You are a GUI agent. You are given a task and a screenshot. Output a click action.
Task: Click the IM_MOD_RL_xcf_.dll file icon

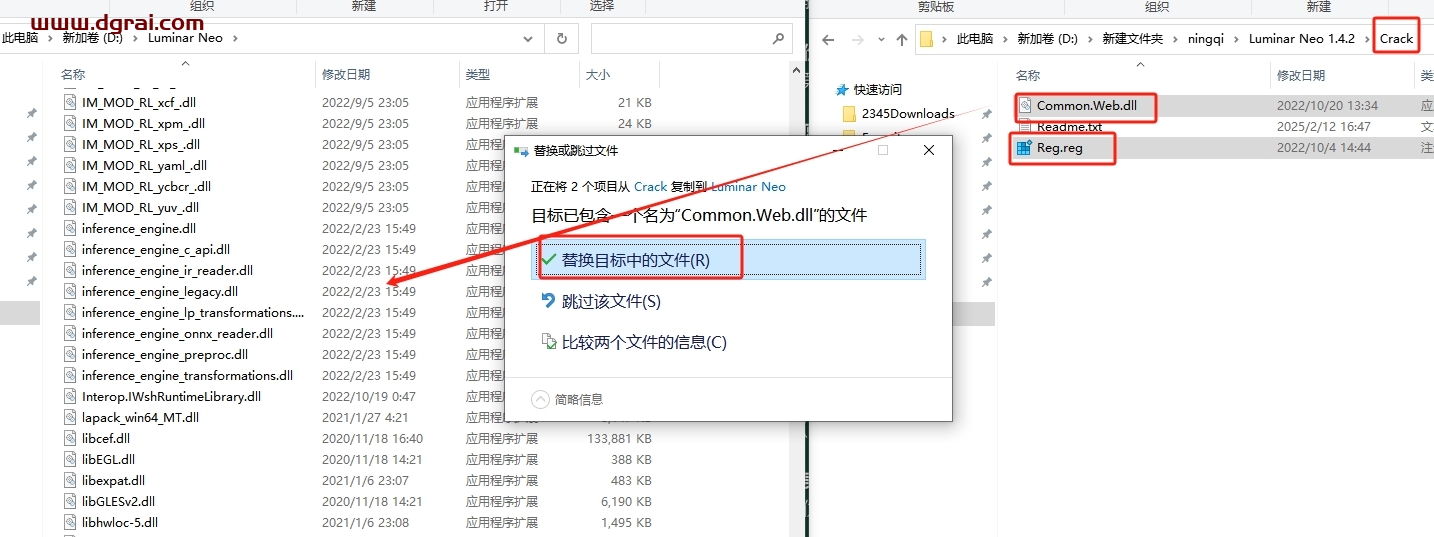[x=70, y=102]
